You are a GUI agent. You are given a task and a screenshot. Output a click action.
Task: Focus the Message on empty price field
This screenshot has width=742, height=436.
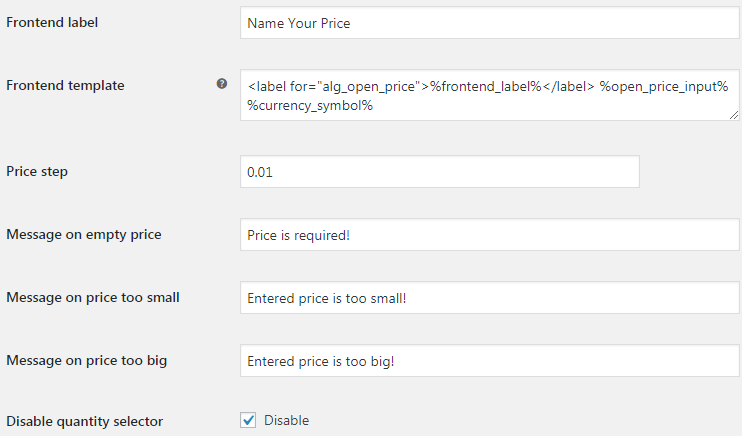(x=490, y=234)
